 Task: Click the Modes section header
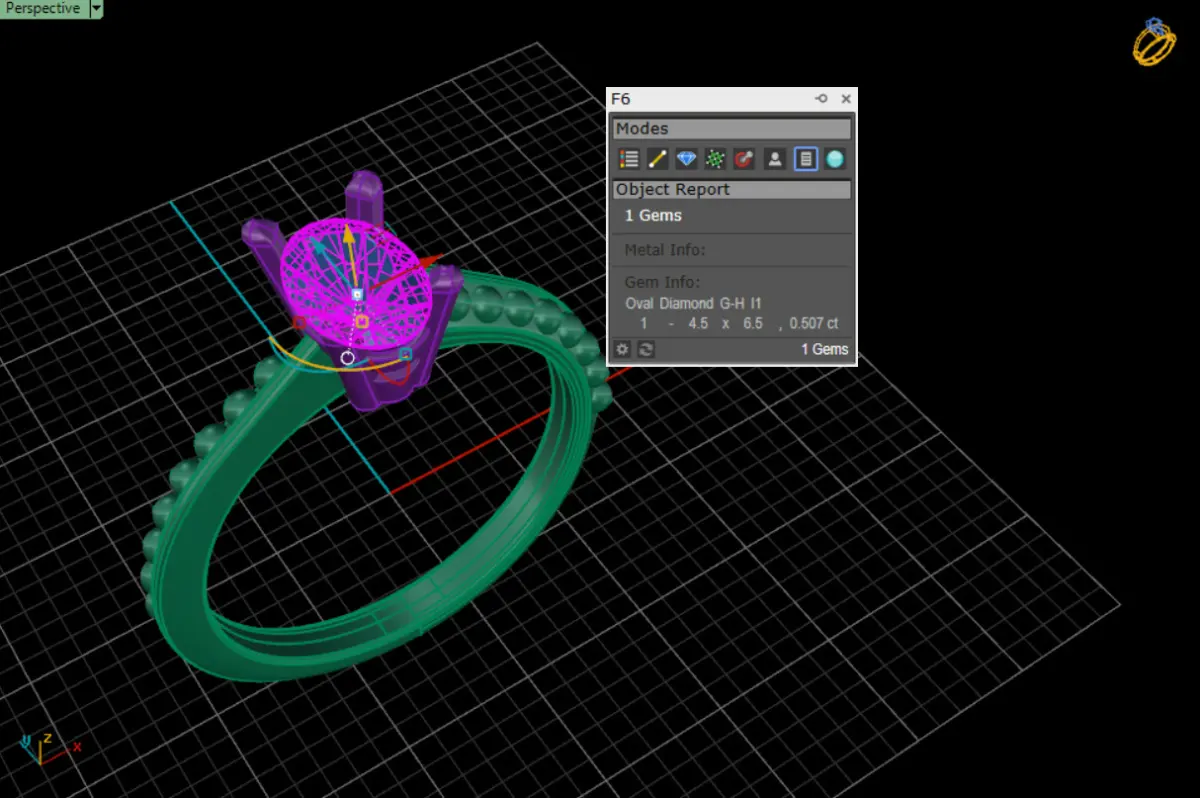[732, 128]
